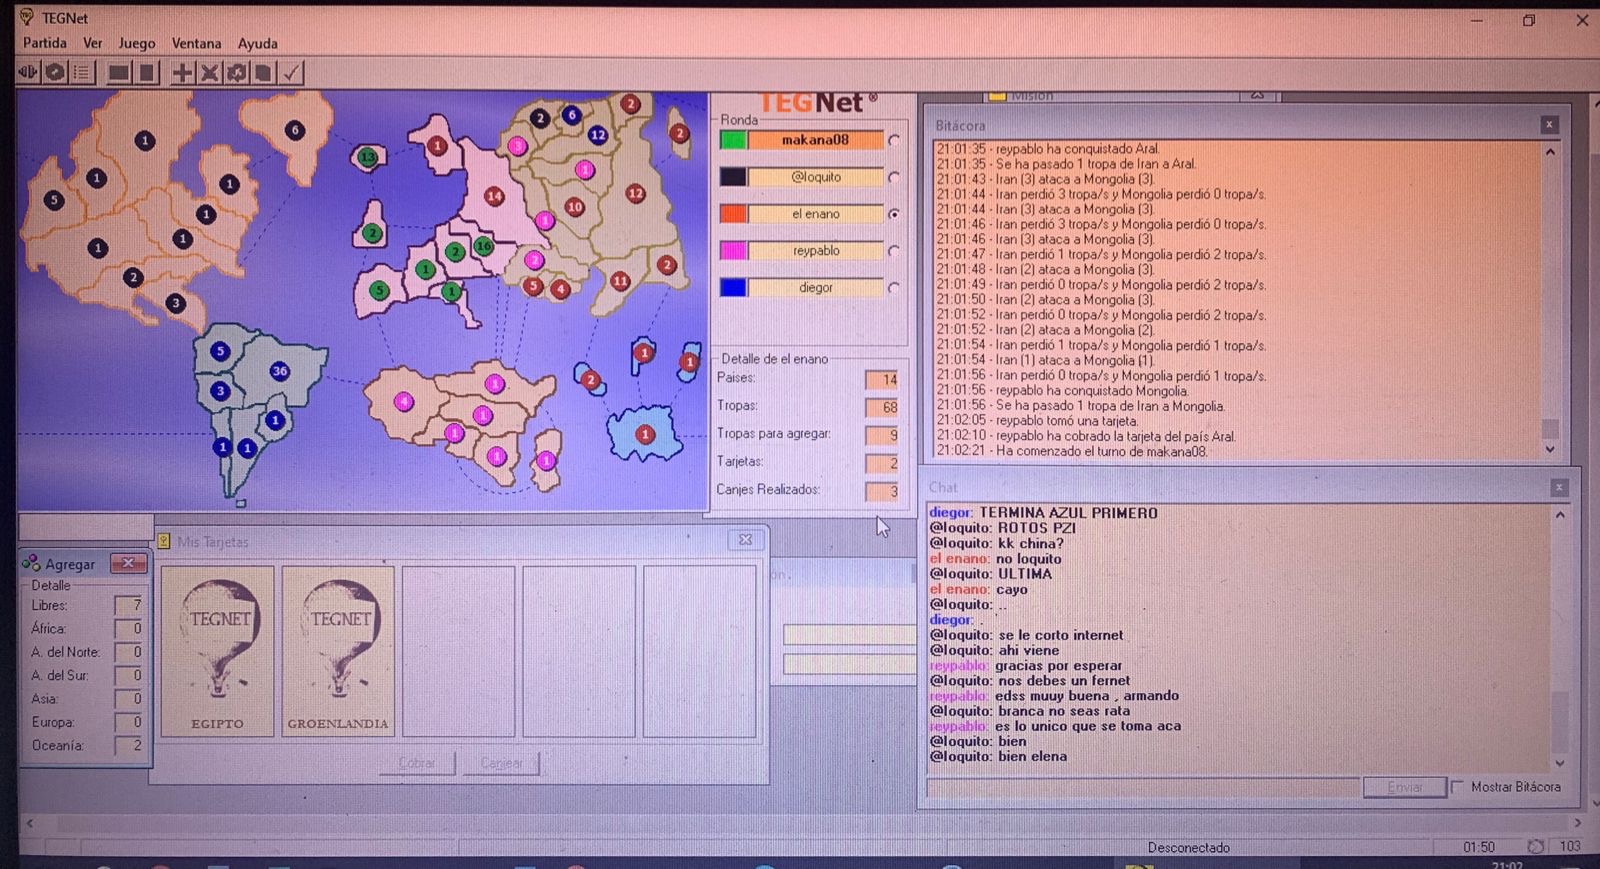Open the Partida menu
Image resolution: width=1600 pixels, height=869 pixels.
pos(45,43)
